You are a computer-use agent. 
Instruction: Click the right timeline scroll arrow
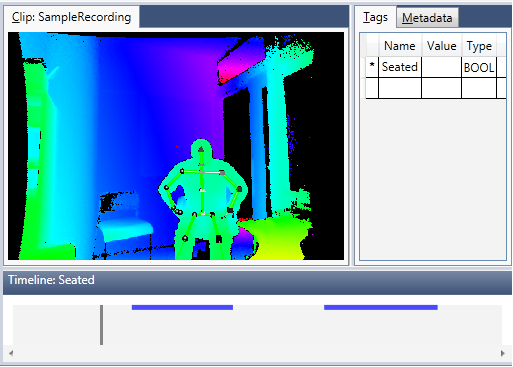coord(503,353)
